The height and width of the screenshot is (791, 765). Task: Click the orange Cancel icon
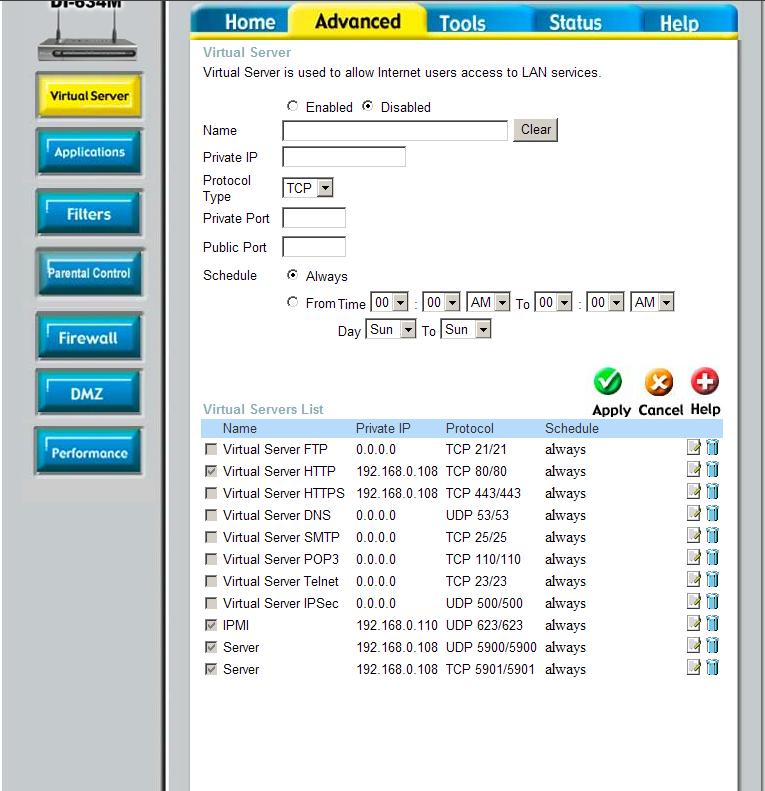tap(658, 382)
